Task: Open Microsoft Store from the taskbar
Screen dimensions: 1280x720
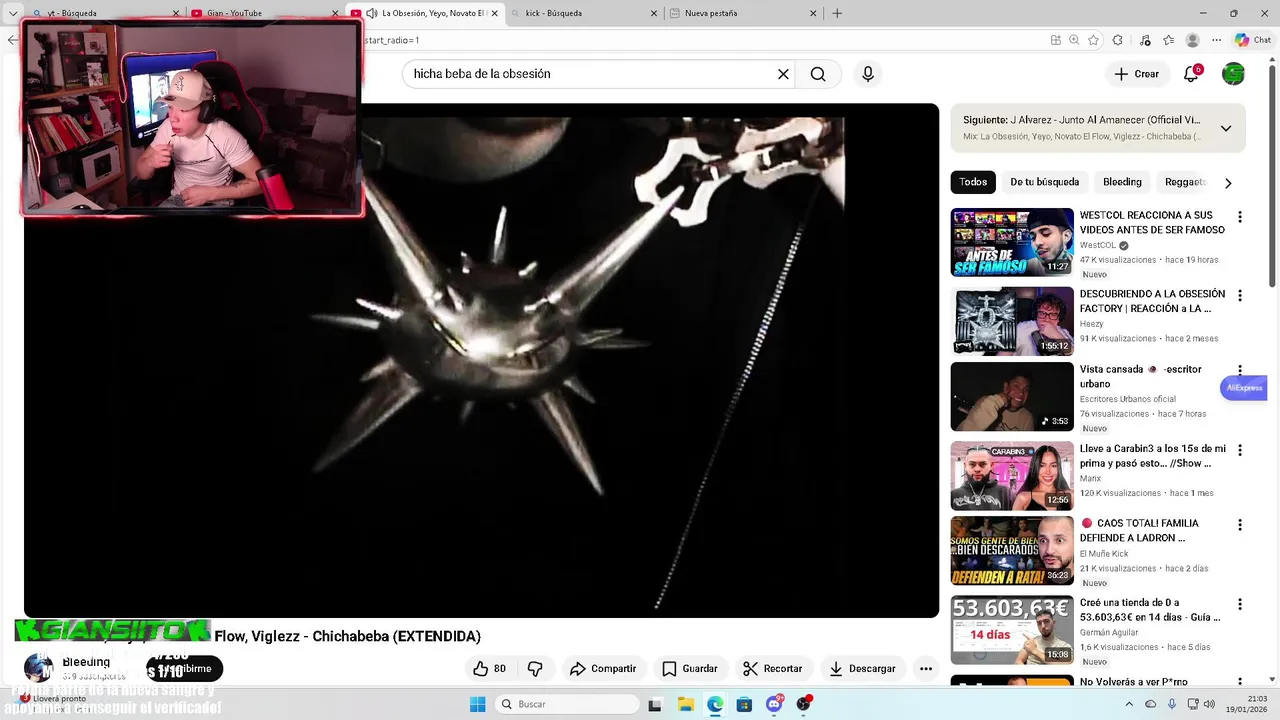Action: (744, 704)
